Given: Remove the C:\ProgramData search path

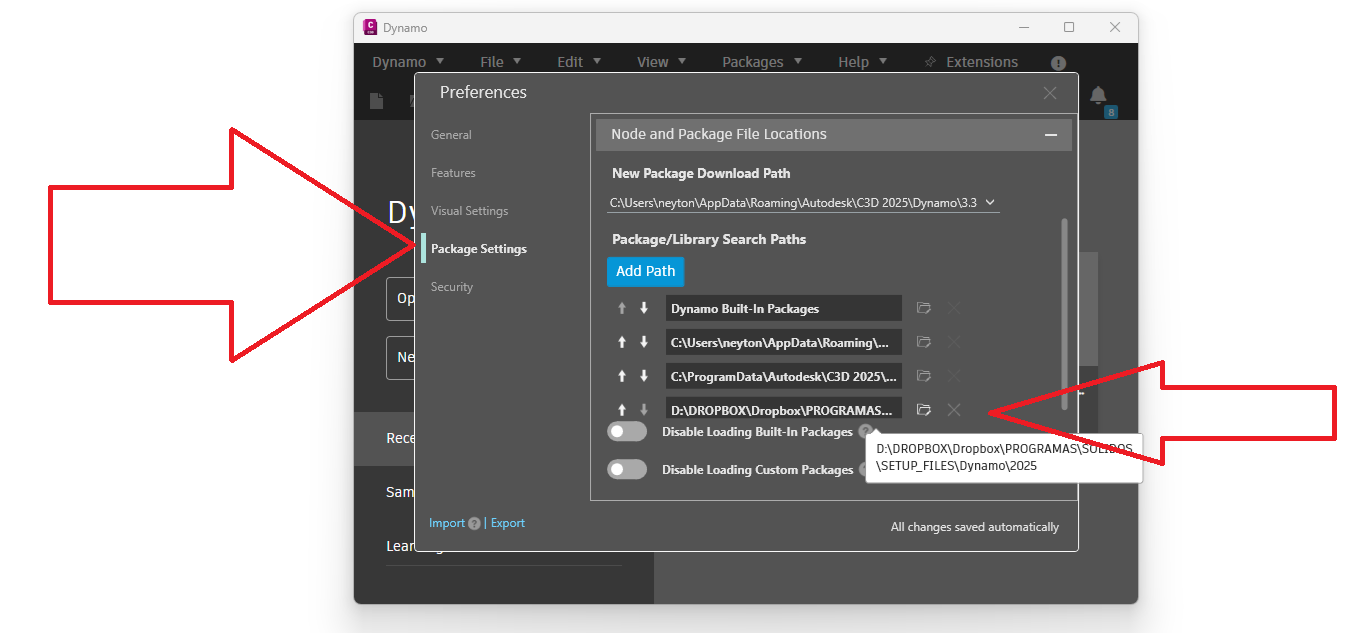Looking at the screenshot, I should [x=954, y=376].
